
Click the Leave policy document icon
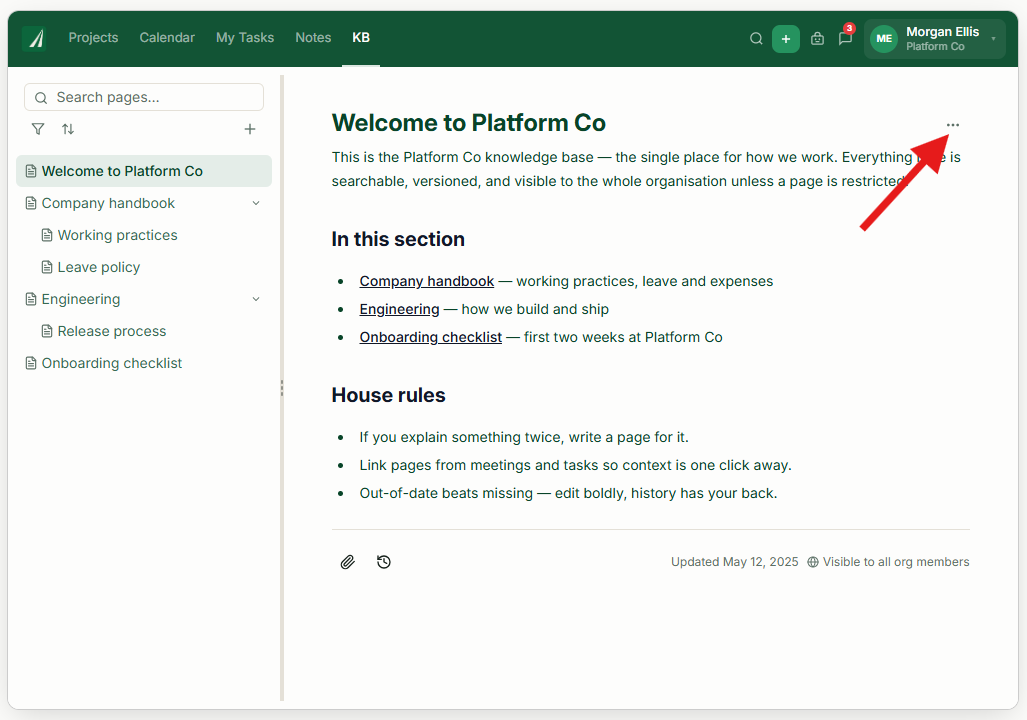click(x=47, y=267)
